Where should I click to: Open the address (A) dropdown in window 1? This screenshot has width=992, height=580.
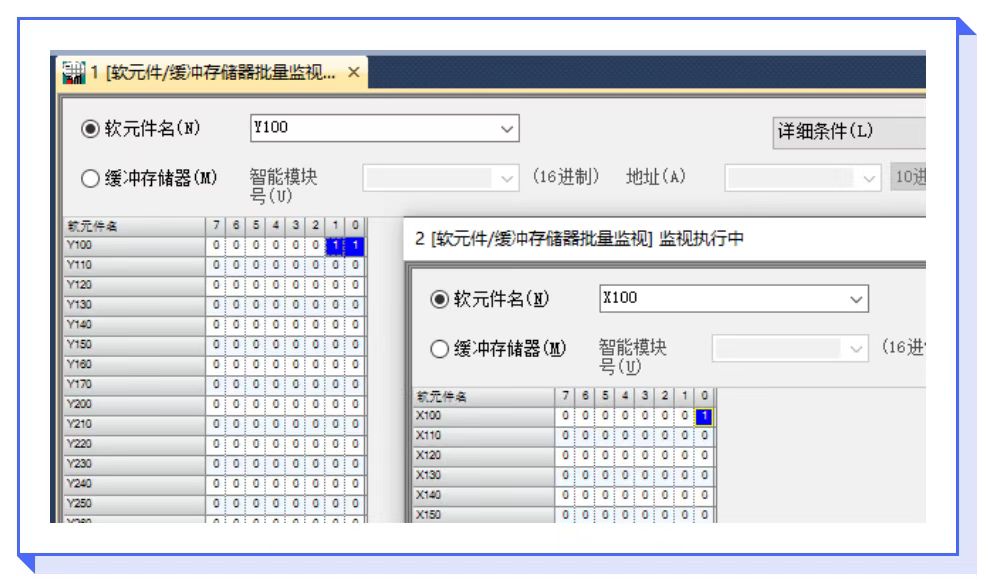point(869,179)
